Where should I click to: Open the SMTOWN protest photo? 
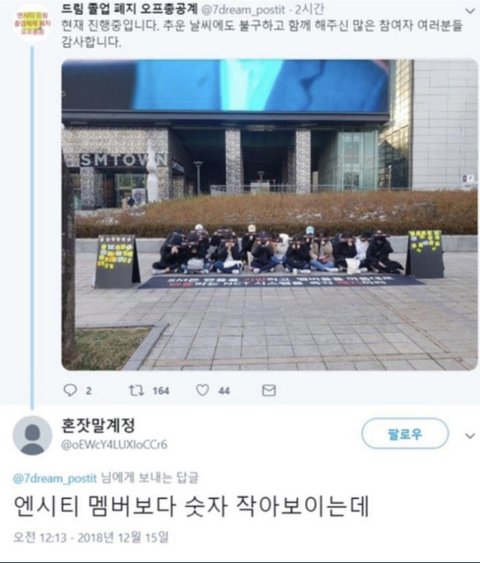pyautogui.click(x=270, y=215)
